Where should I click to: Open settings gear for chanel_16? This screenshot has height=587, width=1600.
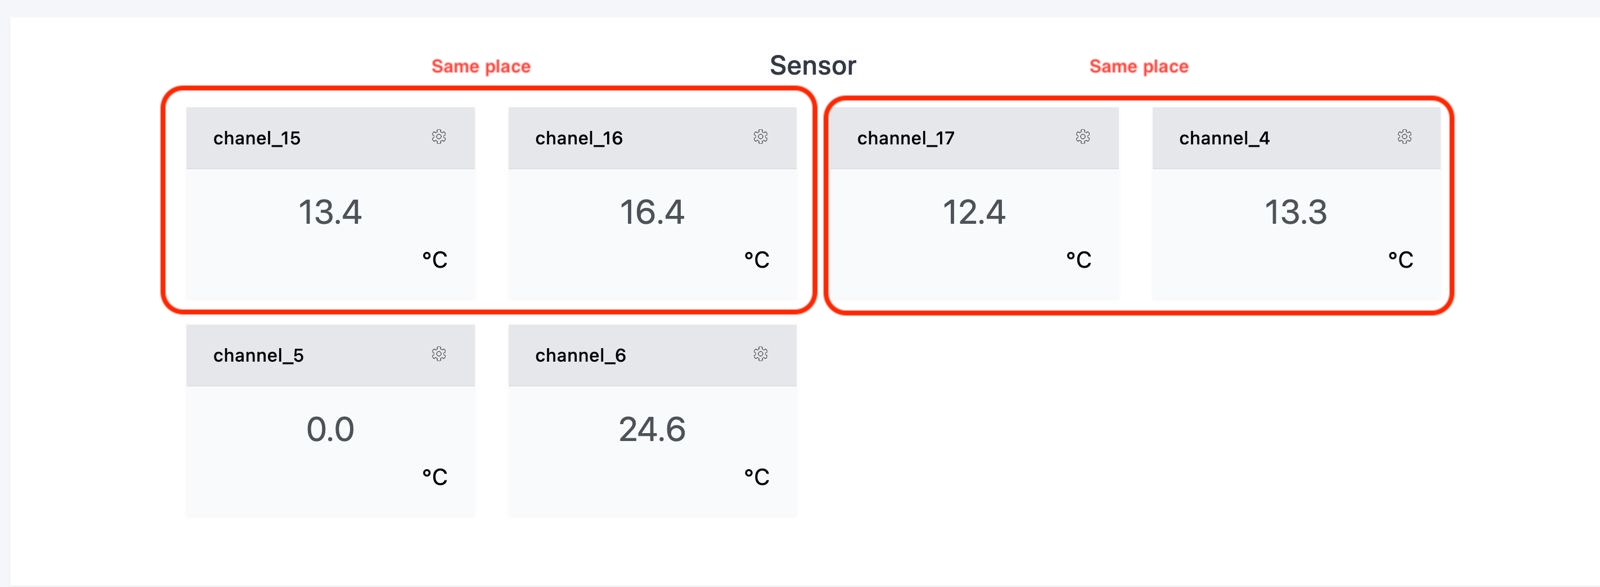point(761,137)
